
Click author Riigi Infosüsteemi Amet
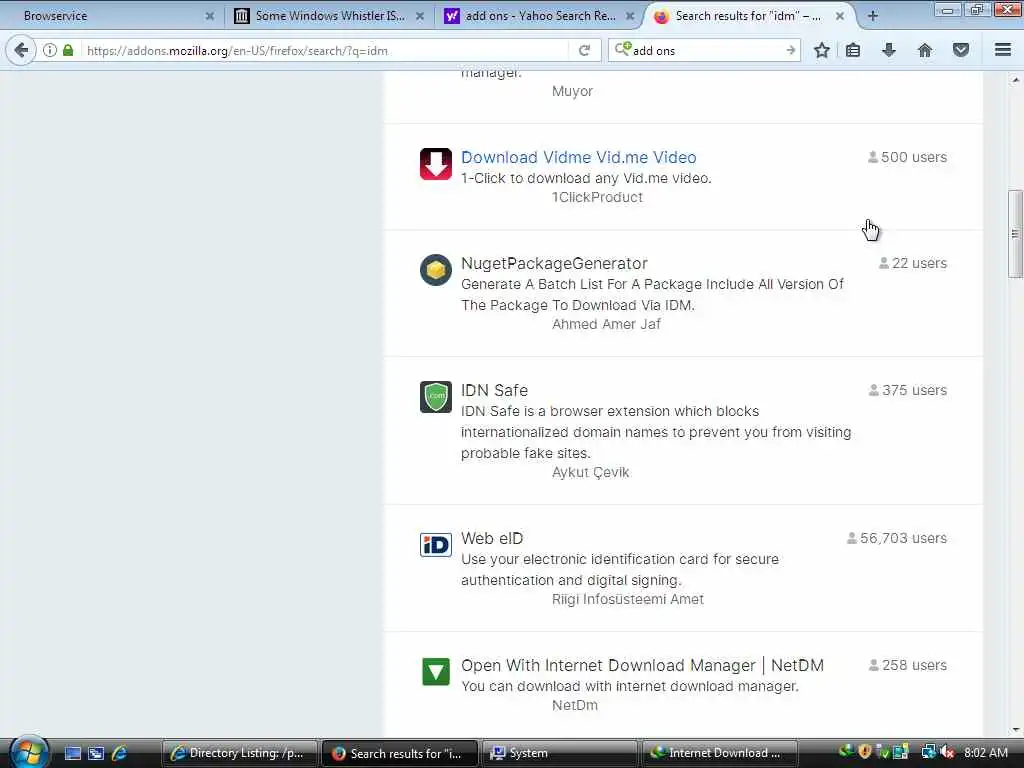point(628,599)
